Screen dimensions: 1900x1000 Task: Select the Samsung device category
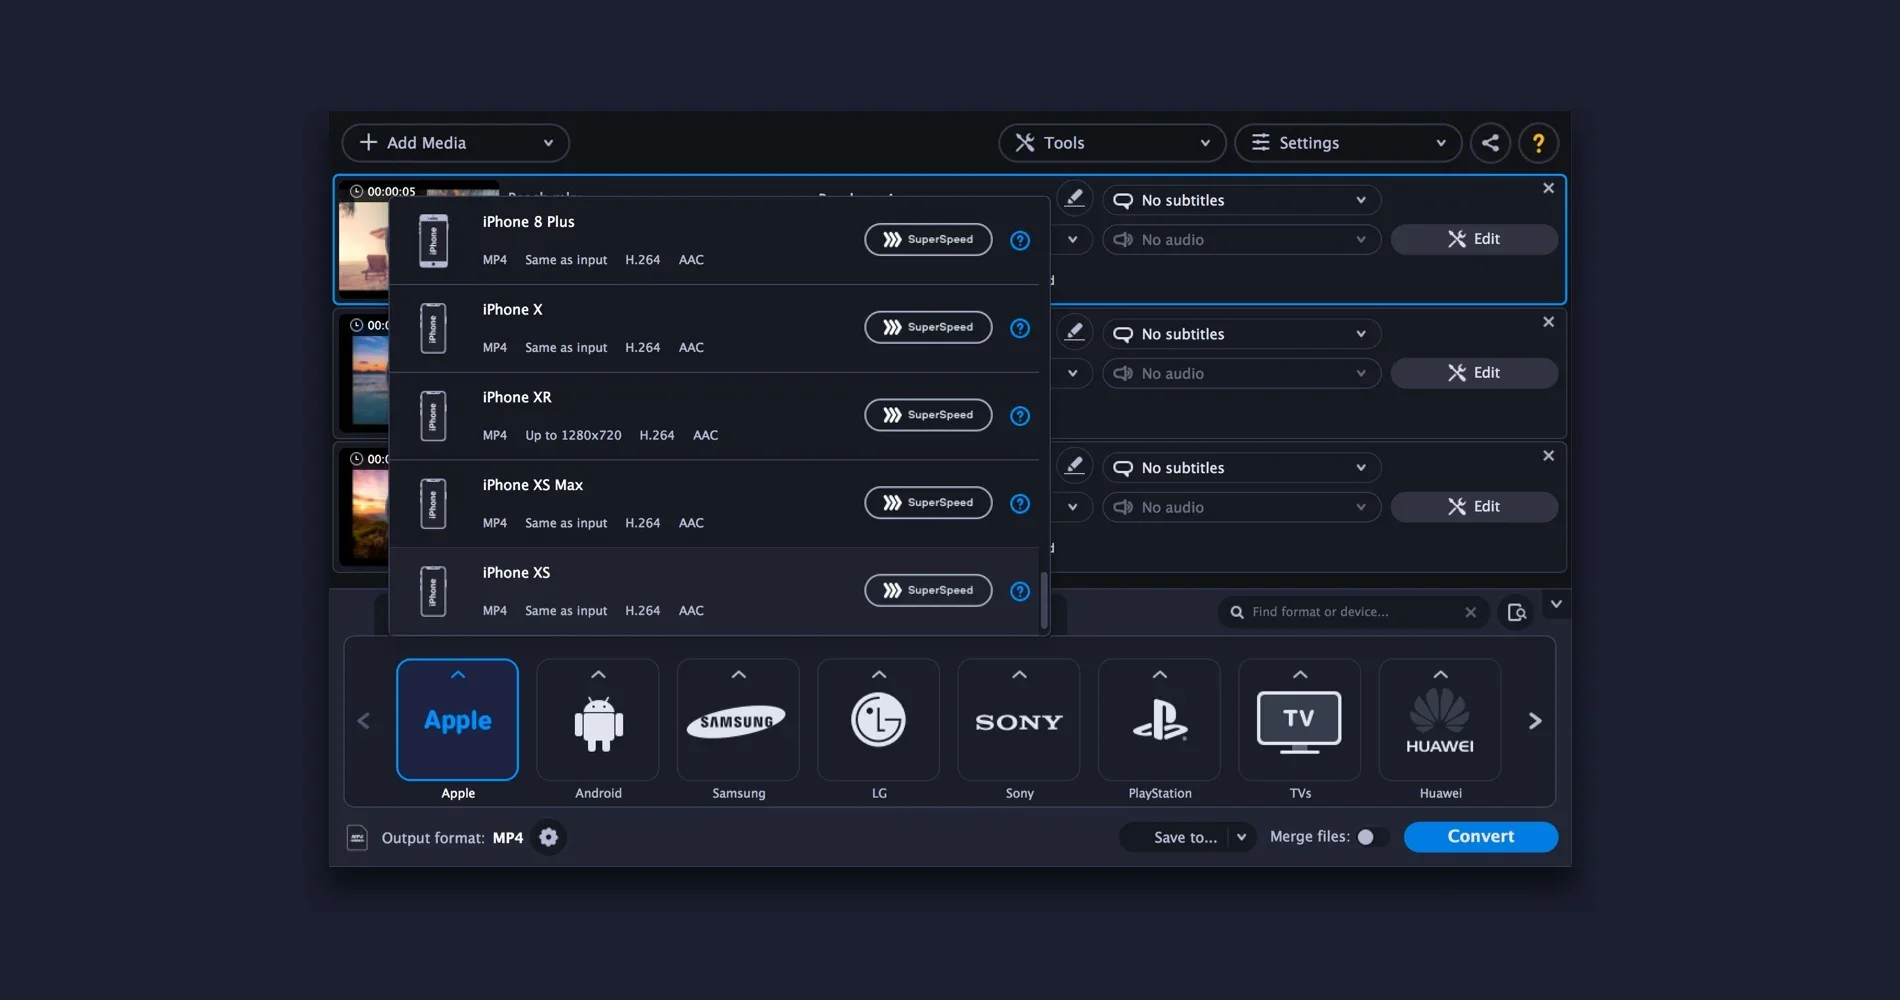tap(738, 719)
